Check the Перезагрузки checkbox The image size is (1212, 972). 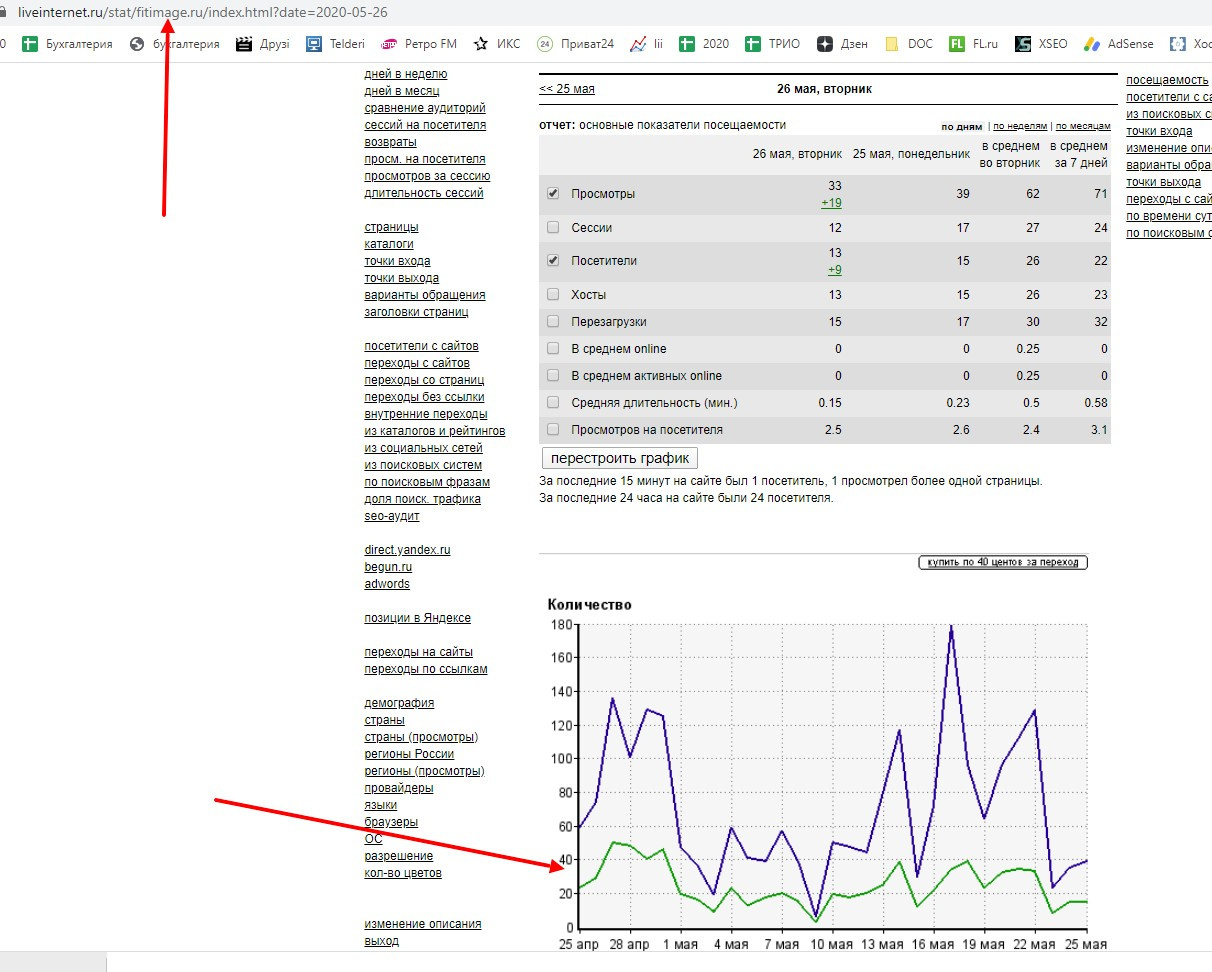pyautogui.click(x=553, y=322)
